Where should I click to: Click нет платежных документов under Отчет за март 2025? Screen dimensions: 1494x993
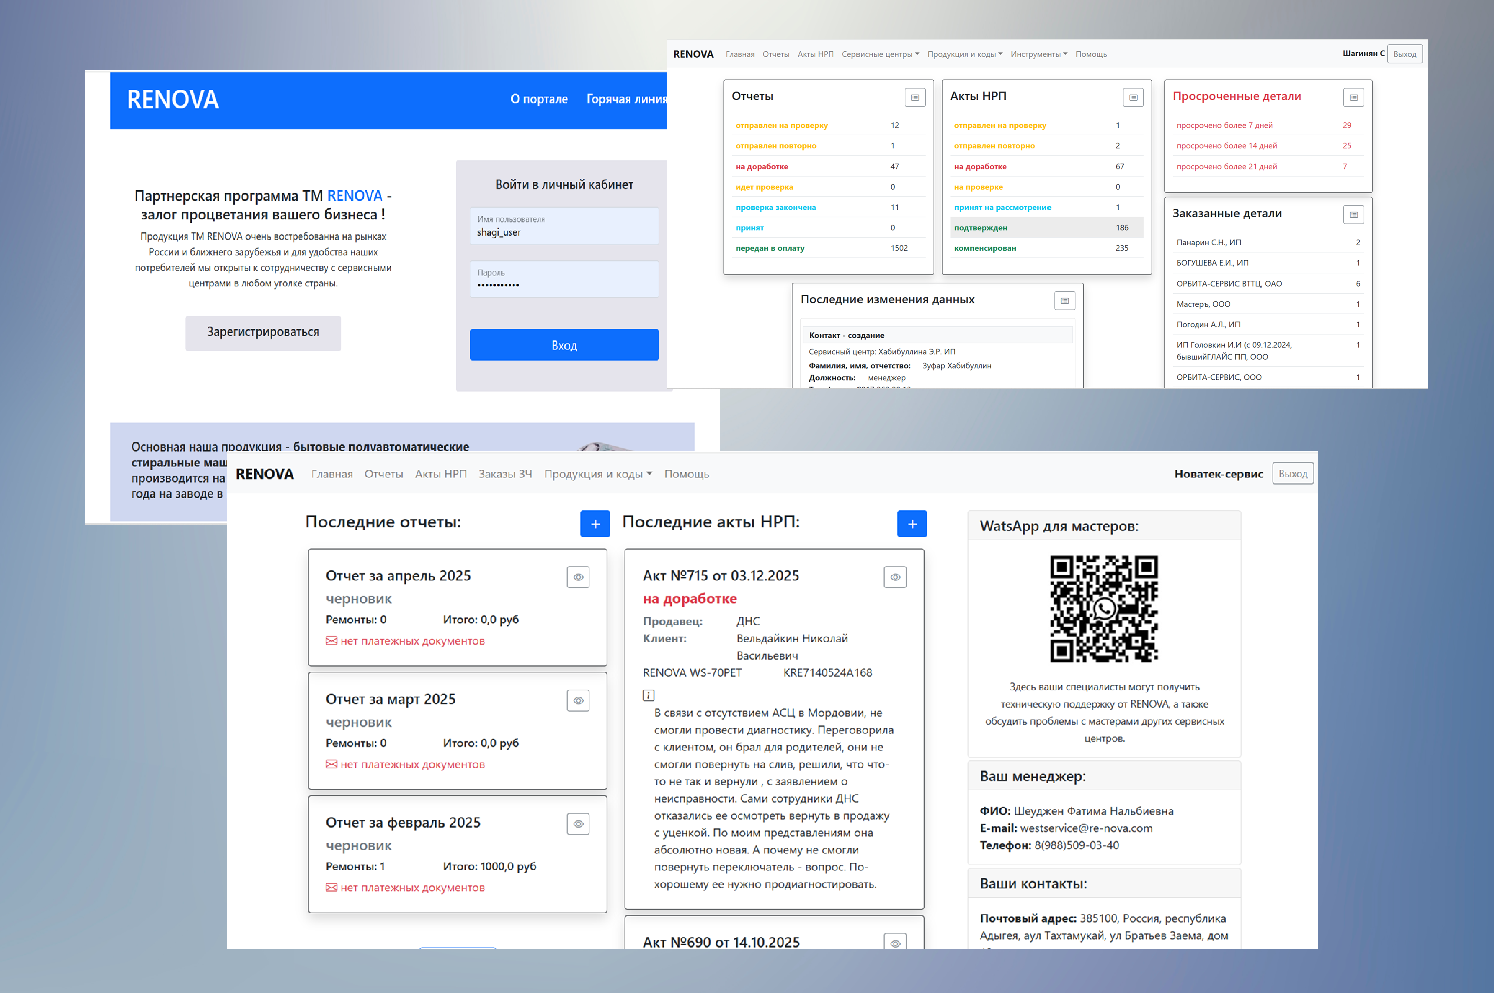click(412, 765)
